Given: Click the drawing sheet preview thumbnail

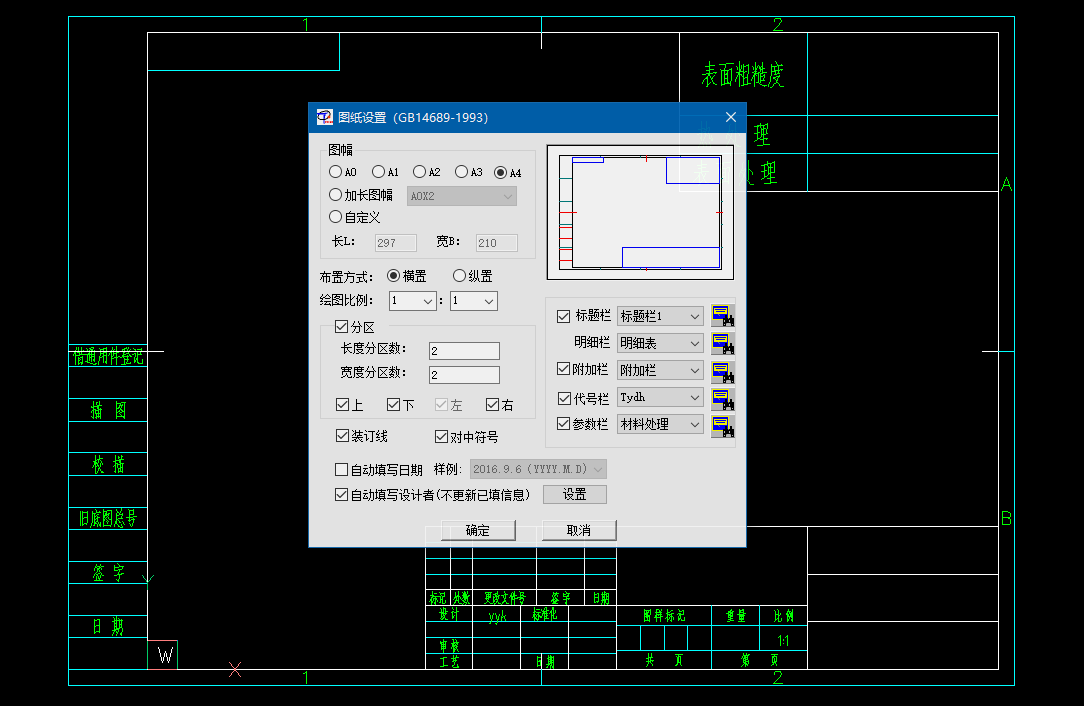Looking at the screenshot, I should pos(640,212).
